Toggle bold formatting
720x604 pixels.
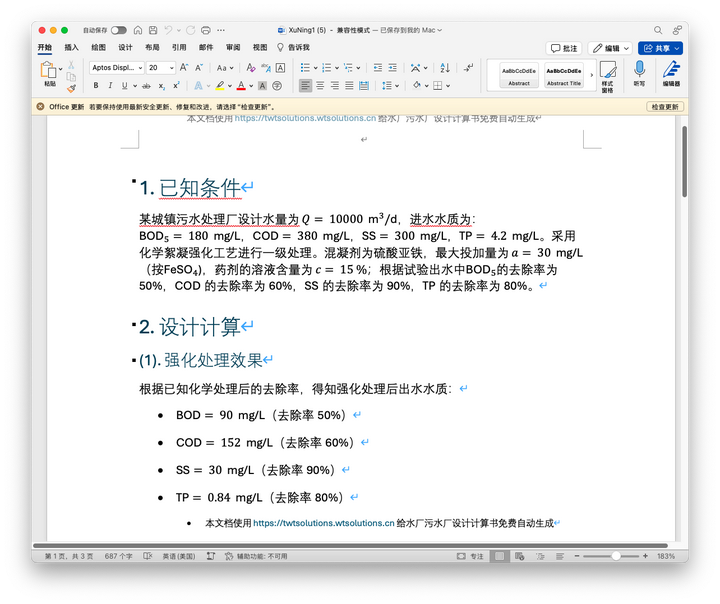(x=96, y=85)
